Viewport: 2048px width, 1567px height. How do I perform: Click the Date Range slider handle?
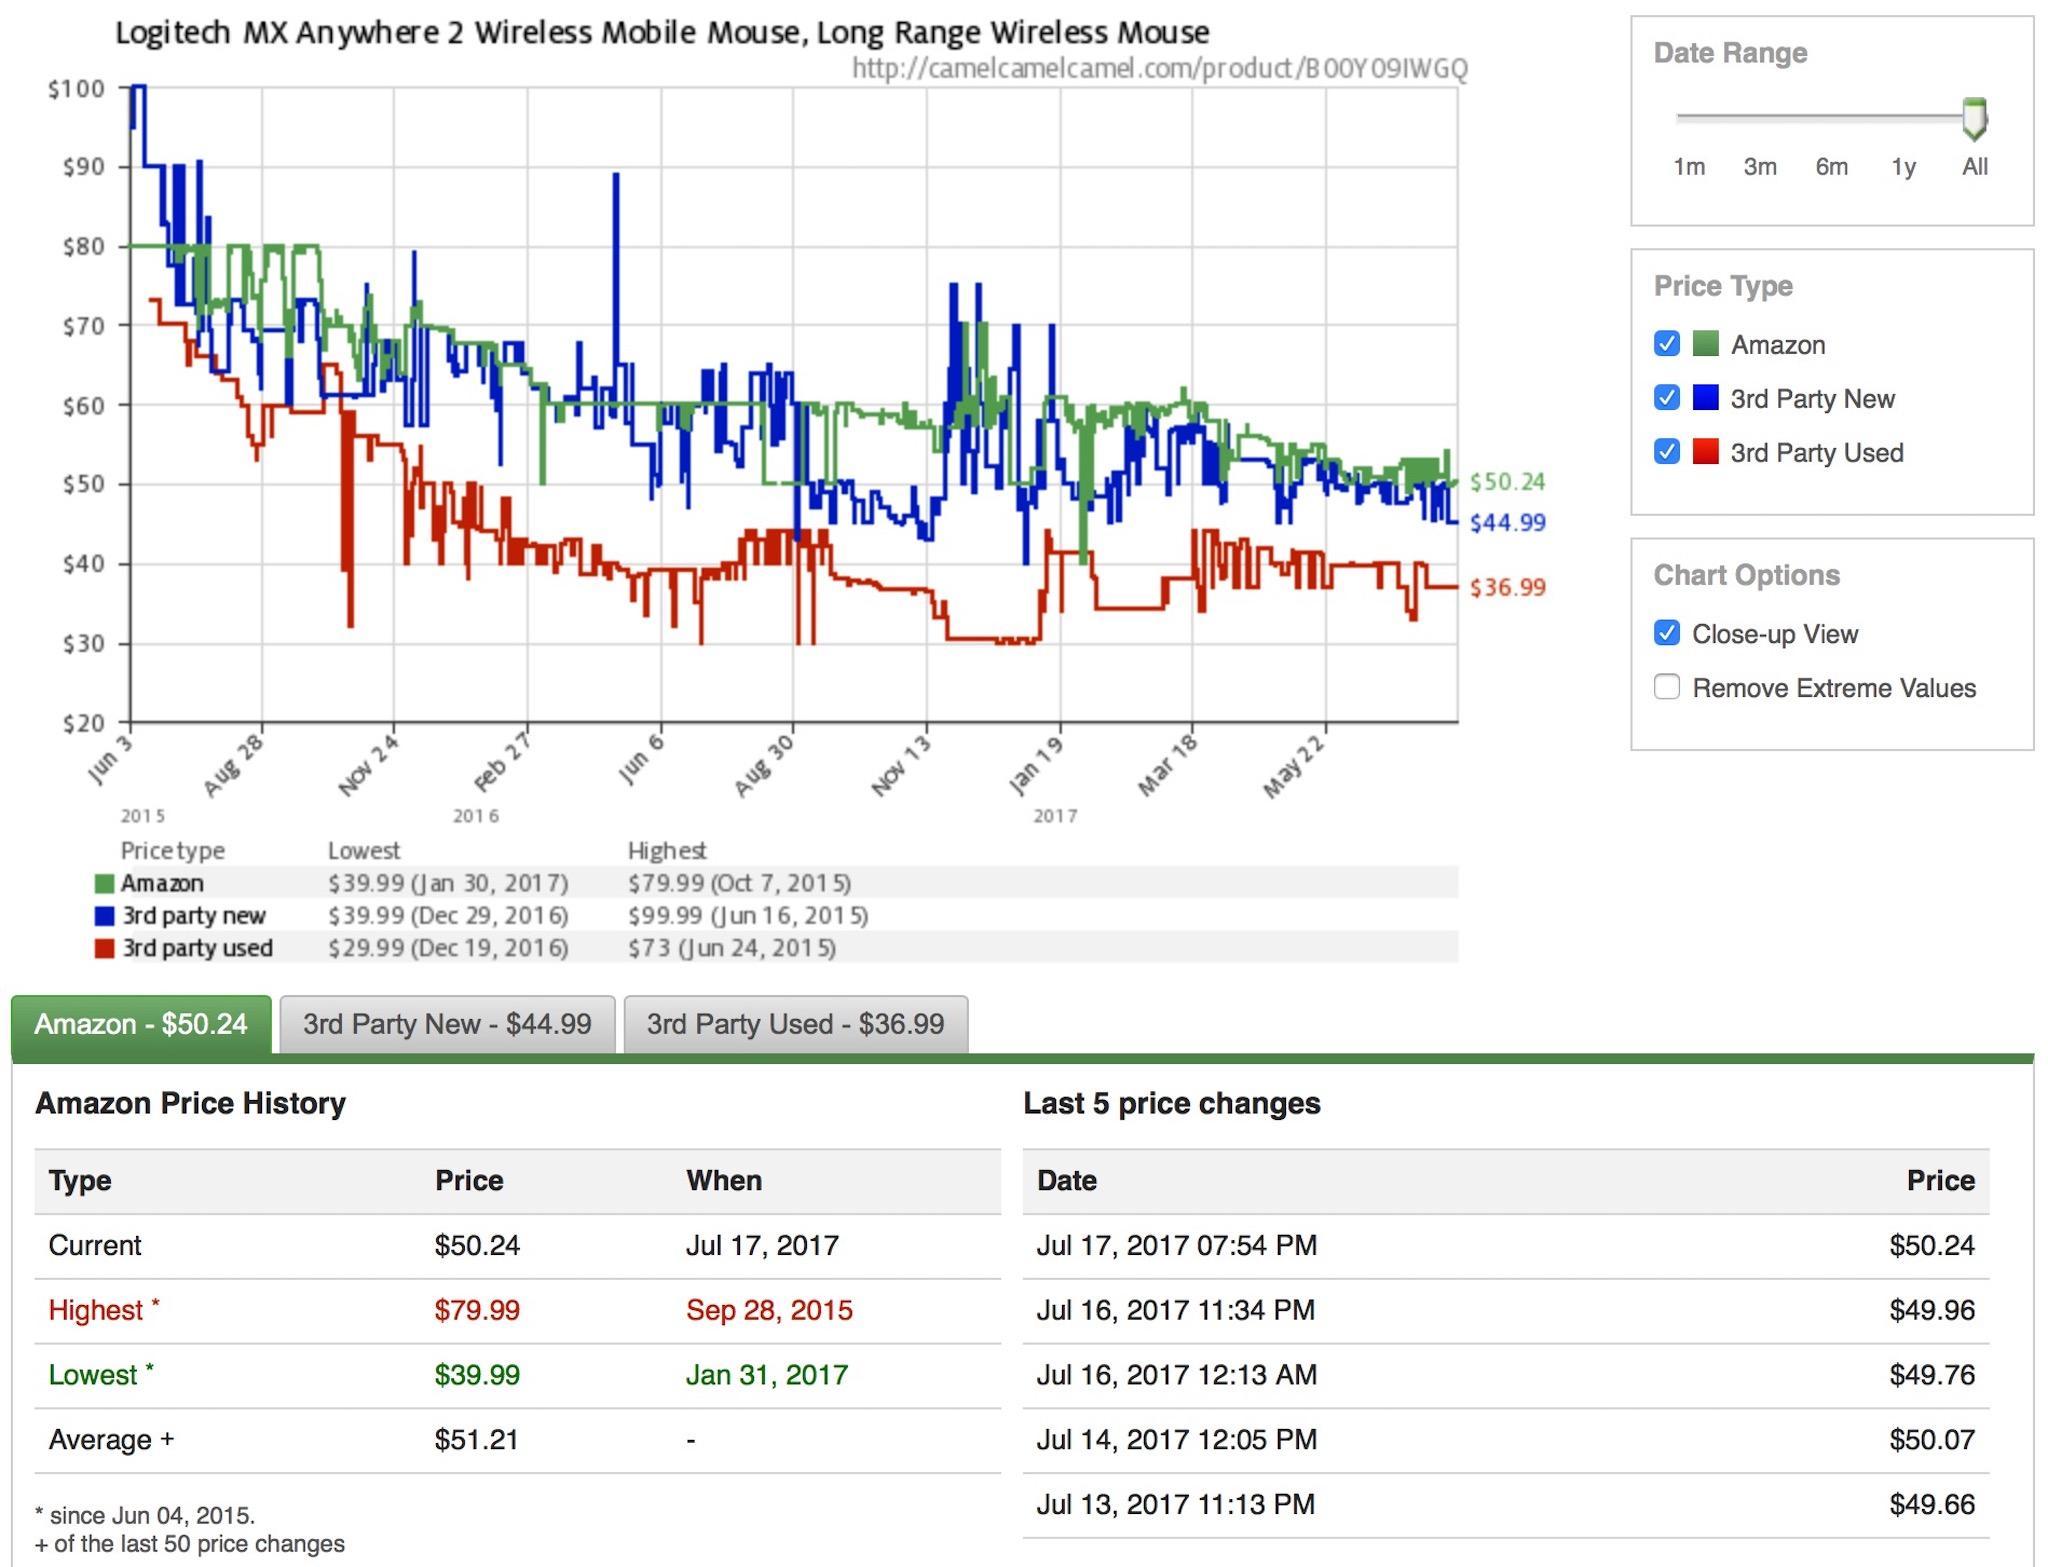pos(1974,119)
